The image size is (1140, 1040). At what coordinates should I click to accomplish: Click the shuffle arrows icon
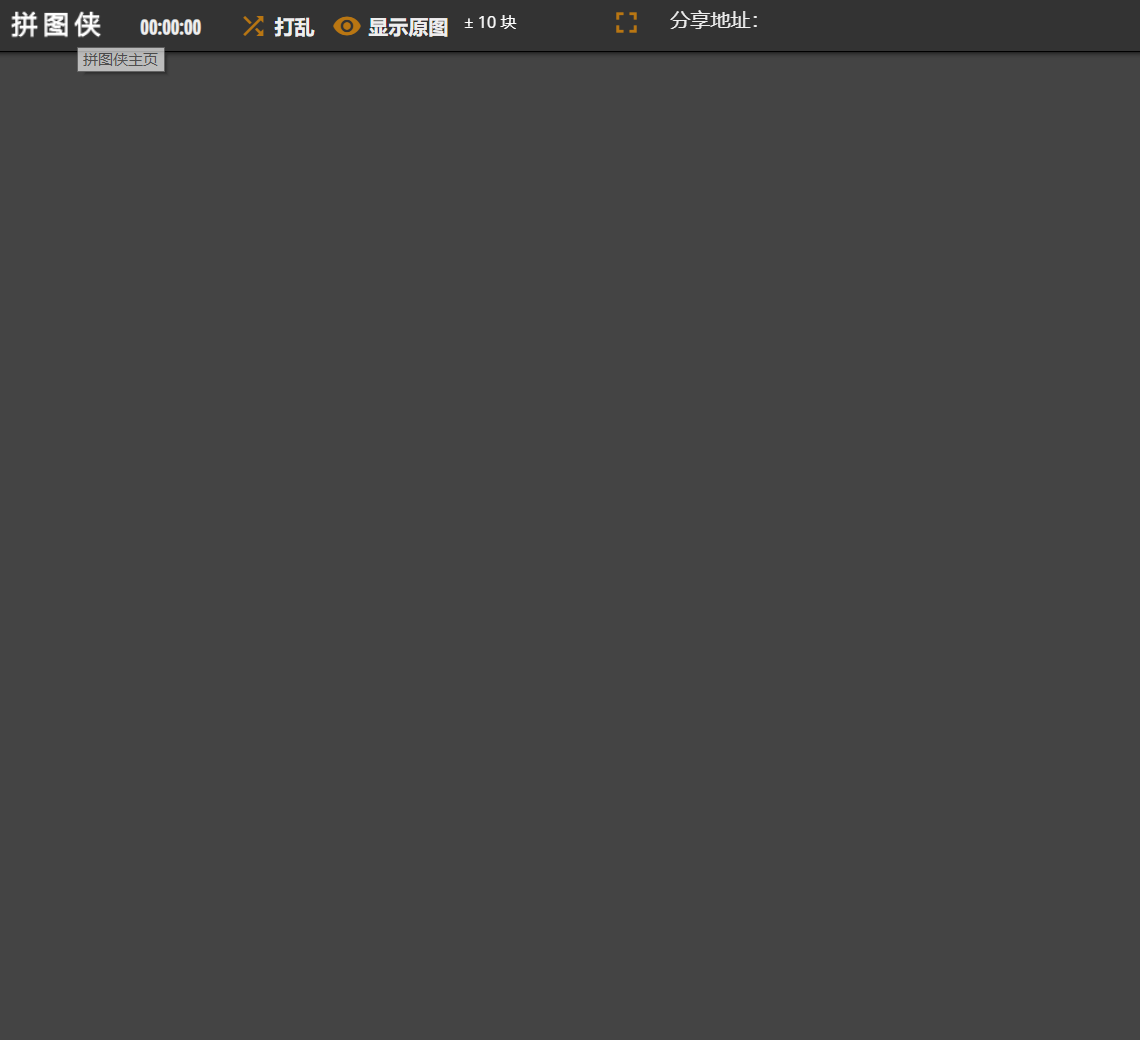coord(253,26)
